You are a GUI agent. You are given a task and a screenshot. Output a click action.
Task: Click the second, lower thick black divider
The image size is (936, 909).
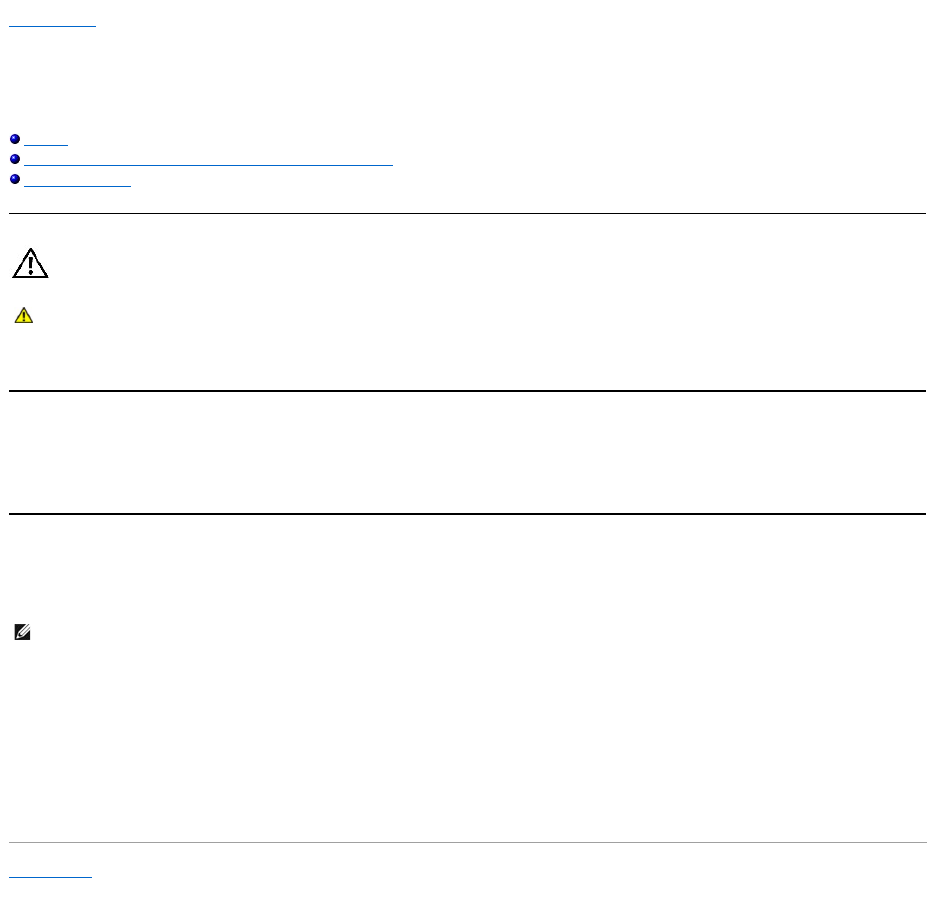(x=468, y=514)
